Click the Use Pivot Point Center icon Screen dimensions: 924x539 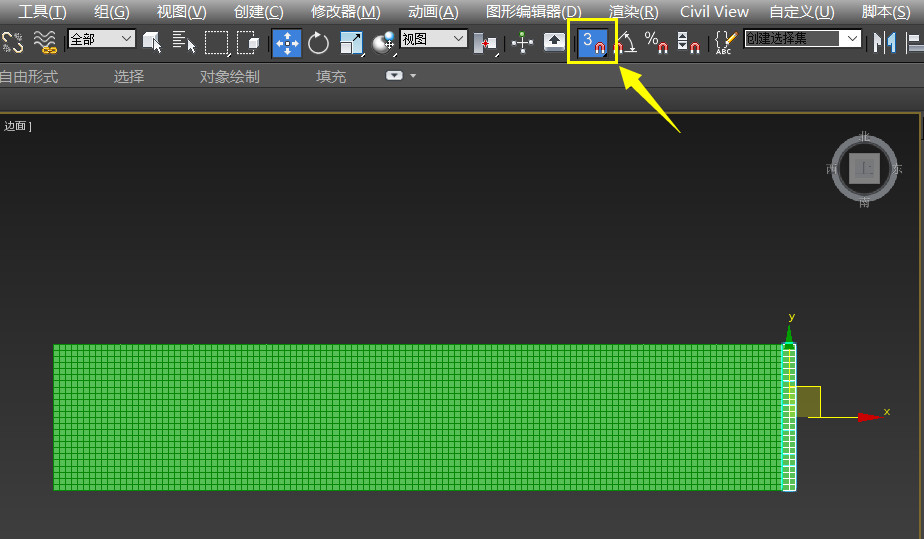point(485,43)
